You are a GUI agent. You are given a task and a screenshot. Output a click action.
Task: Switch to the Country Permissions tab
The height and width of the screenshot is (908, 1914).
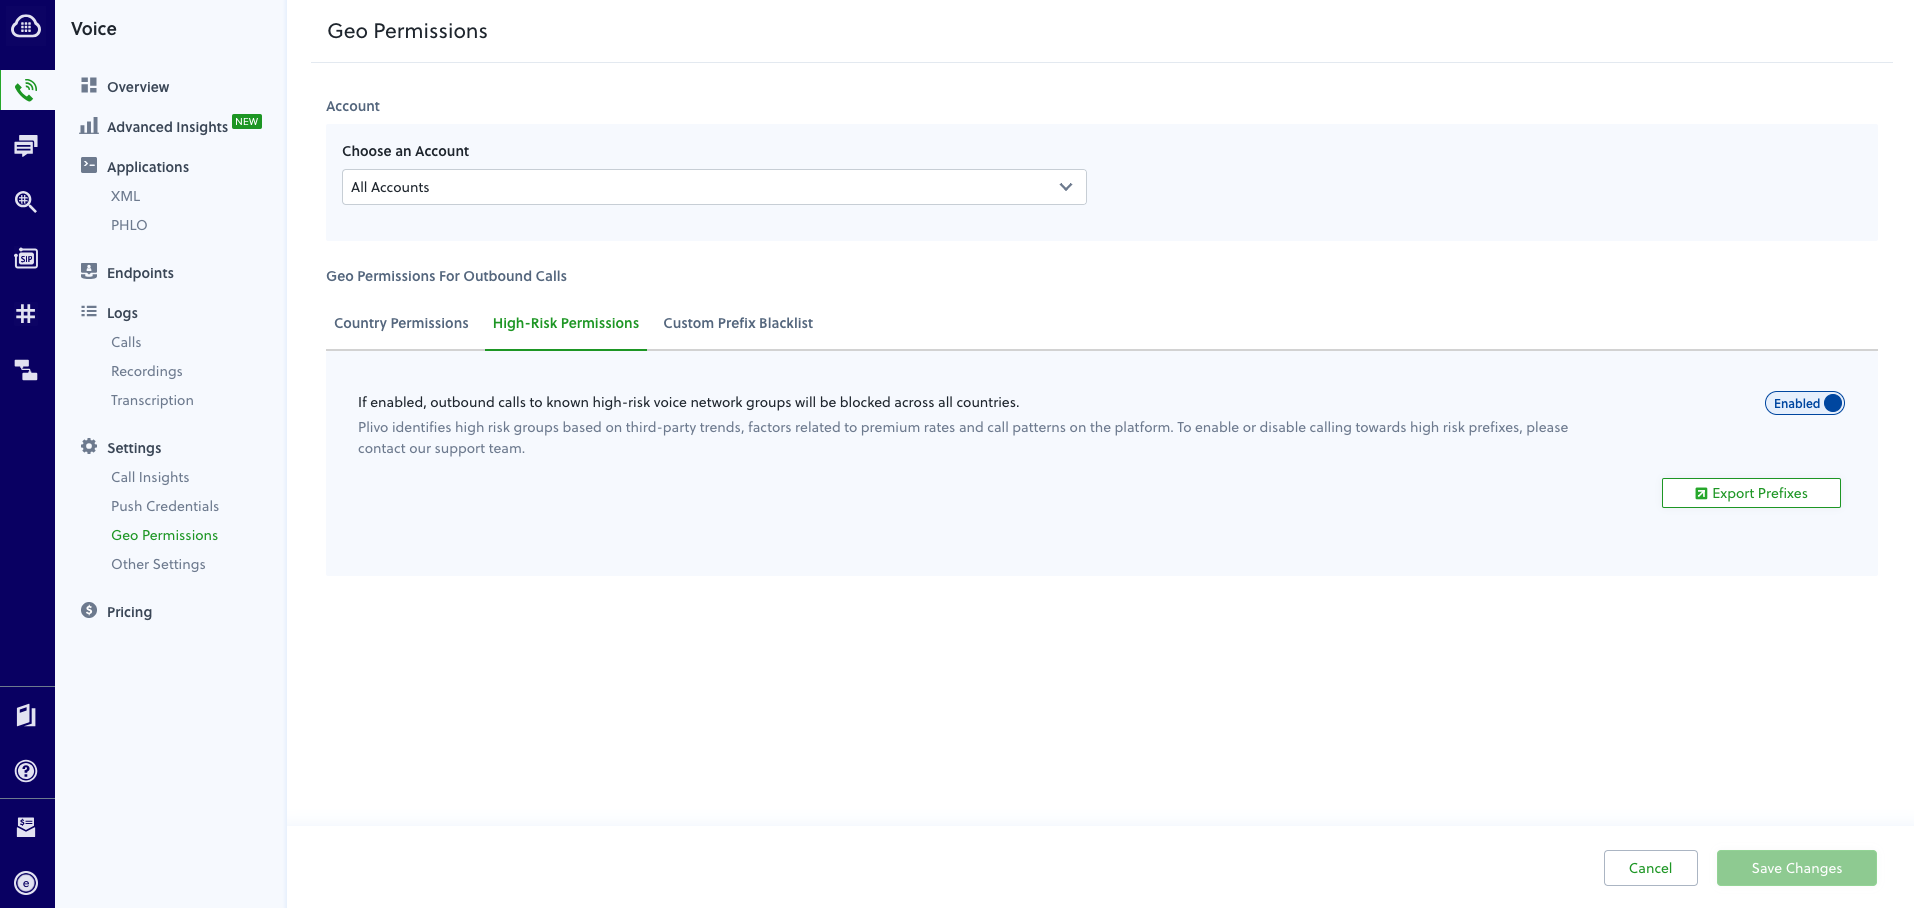pos(401,323)
